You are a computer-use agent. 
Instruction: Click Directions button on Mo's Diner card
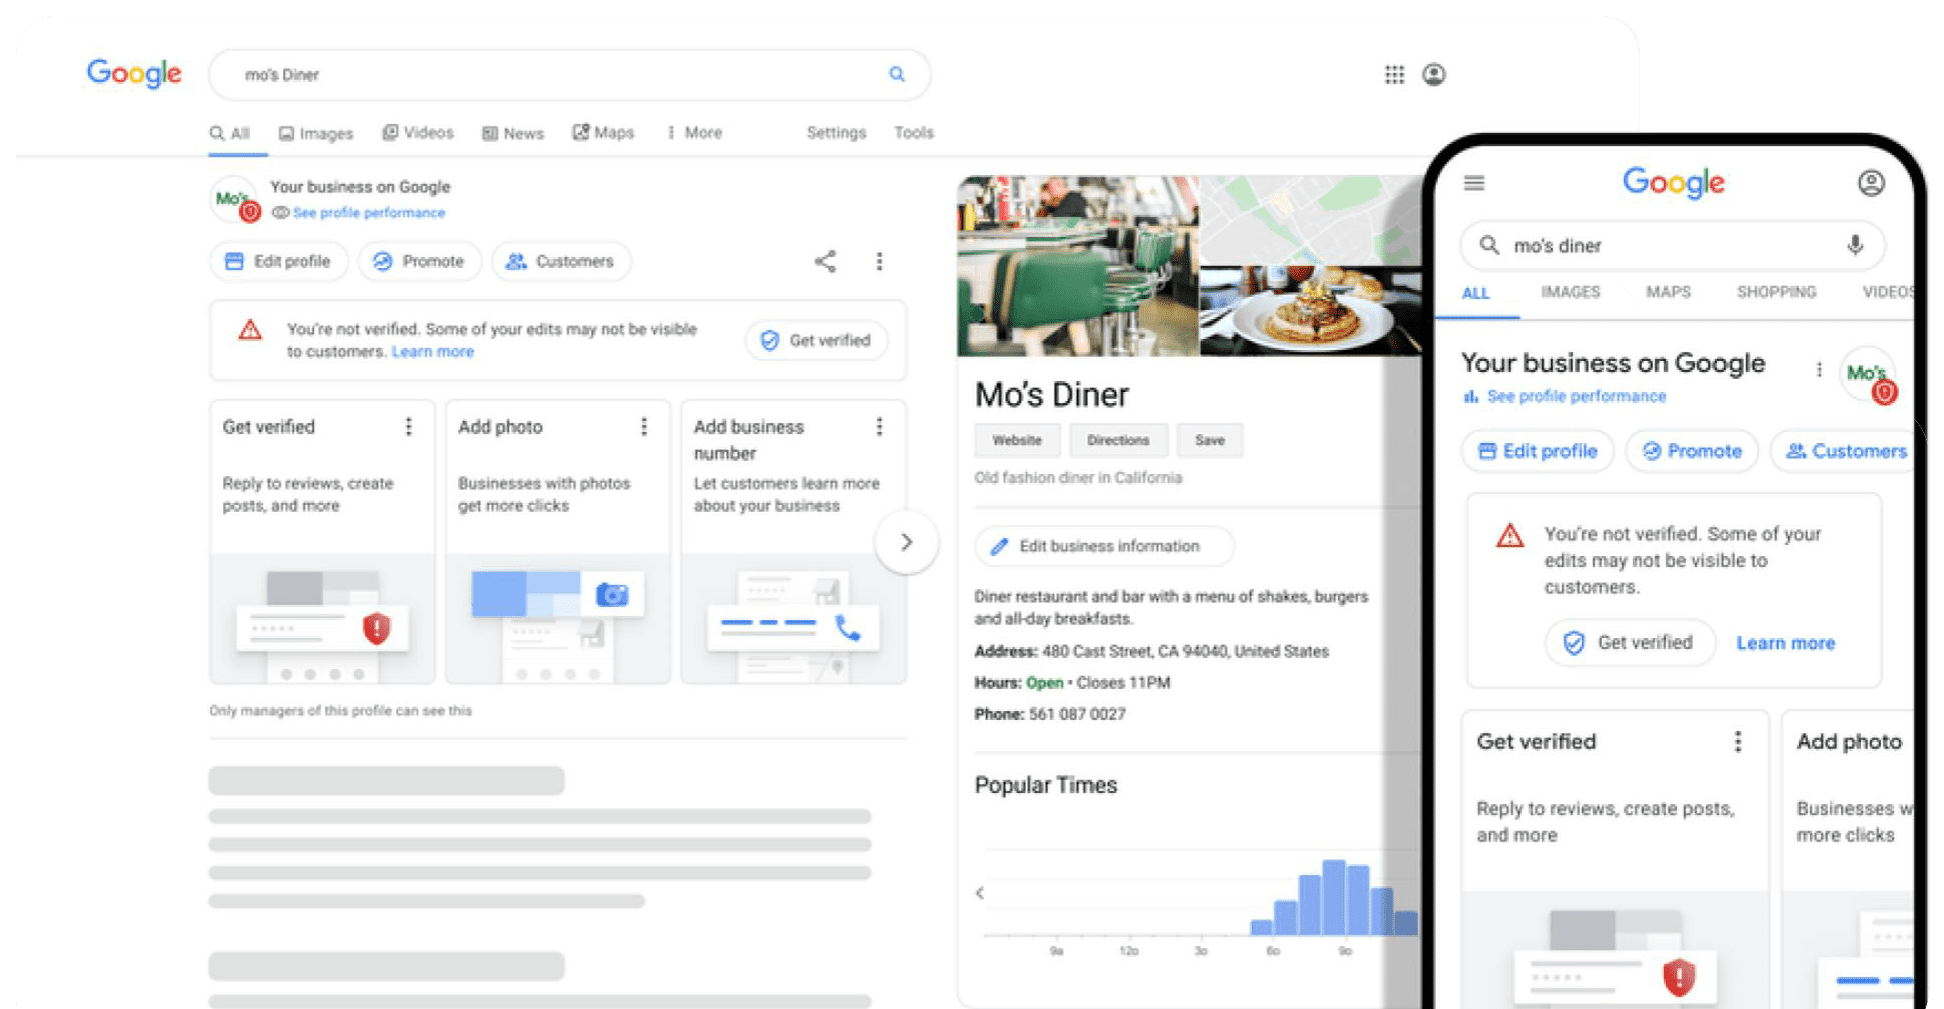pyautogui.click(x=1118, y=440)
